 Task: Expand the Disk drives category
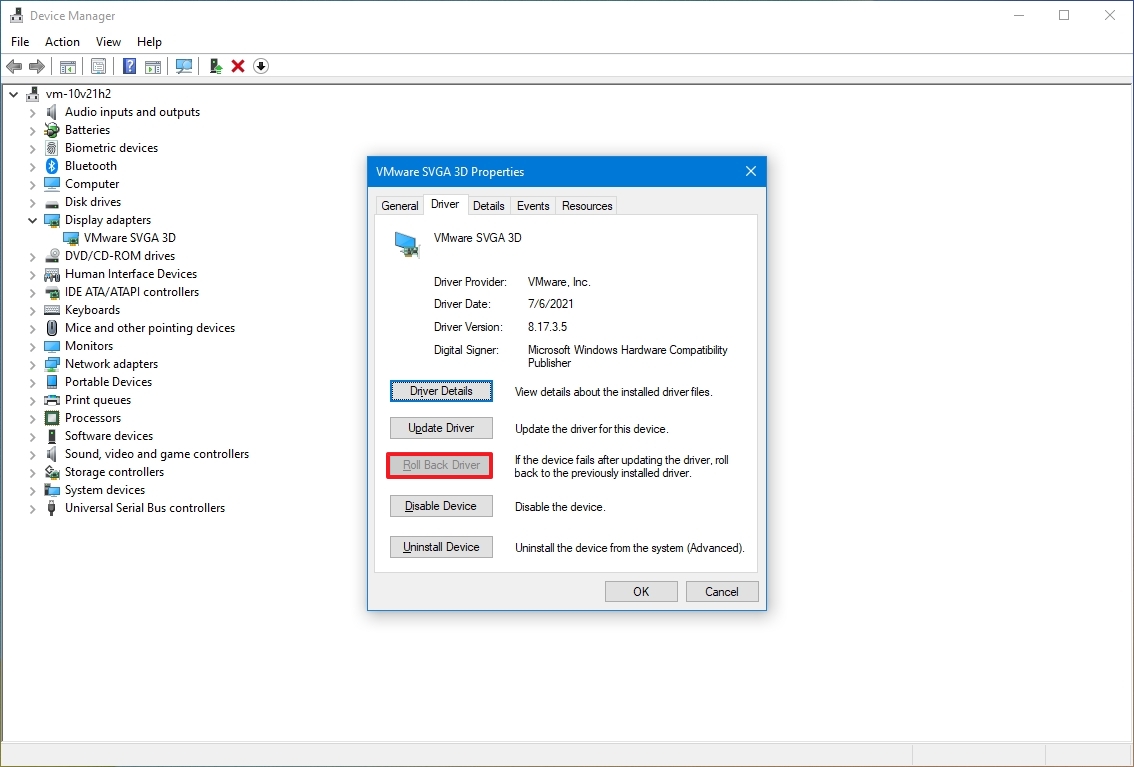pos(33,202)
